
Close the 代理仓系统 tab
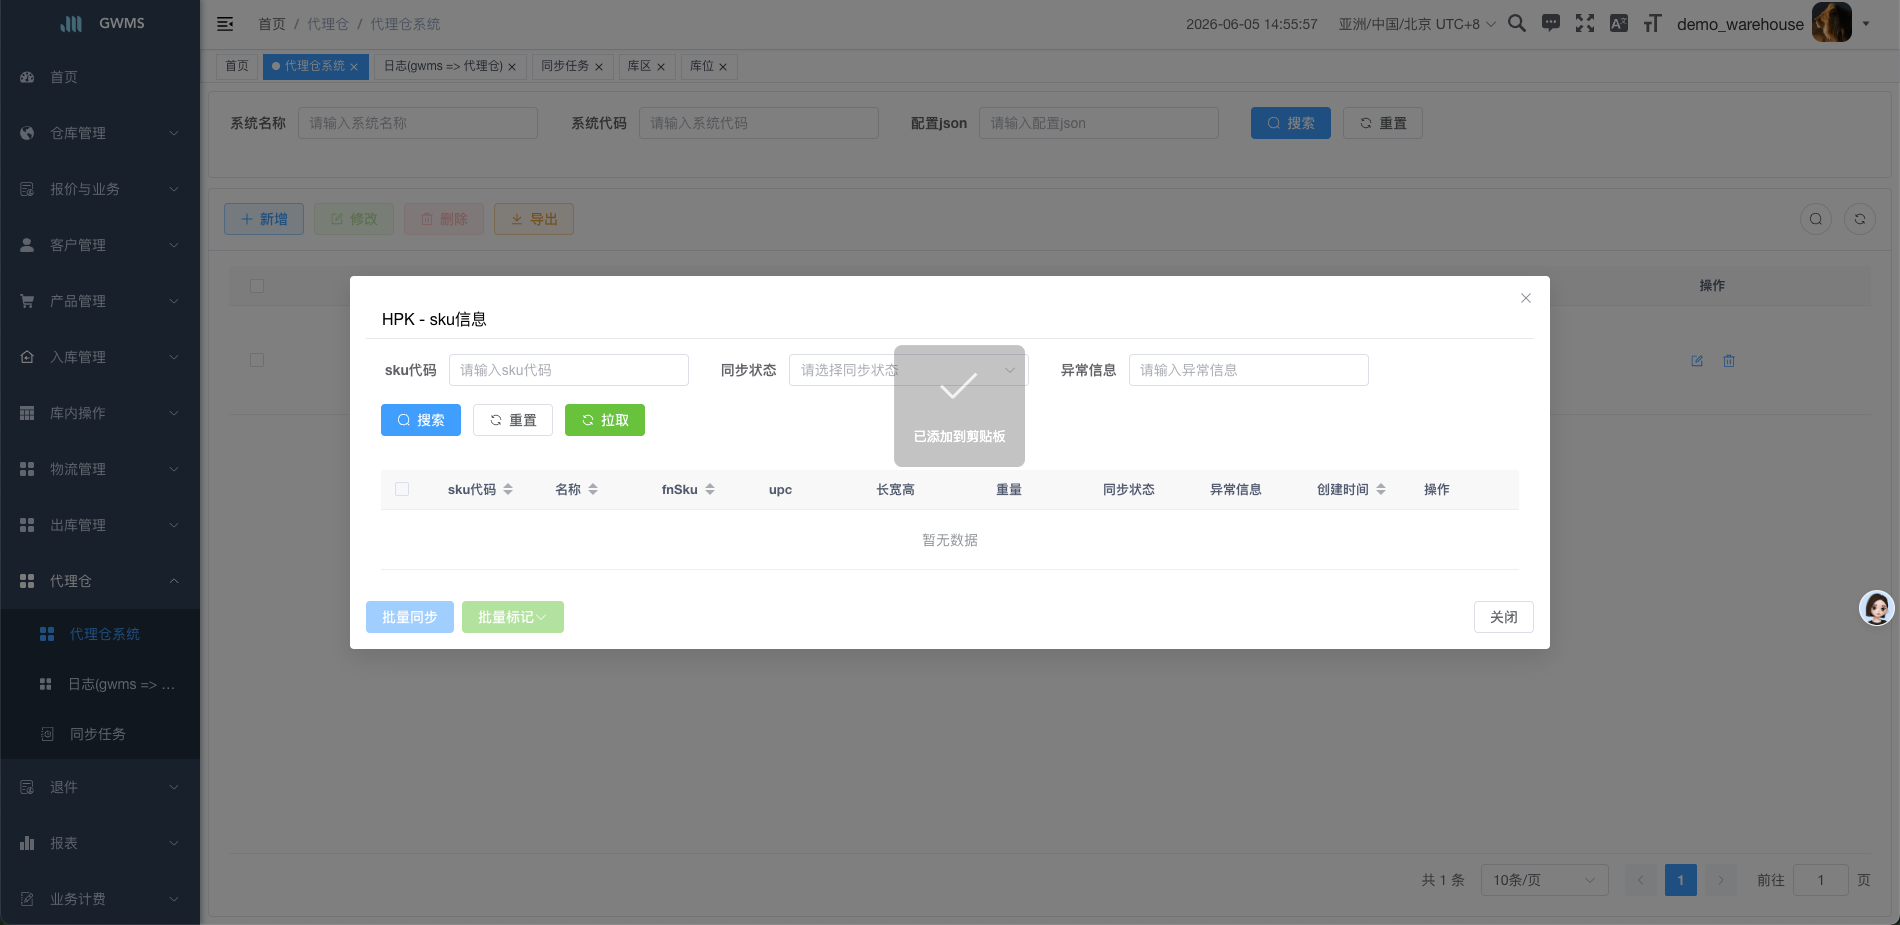click(354, 67)
